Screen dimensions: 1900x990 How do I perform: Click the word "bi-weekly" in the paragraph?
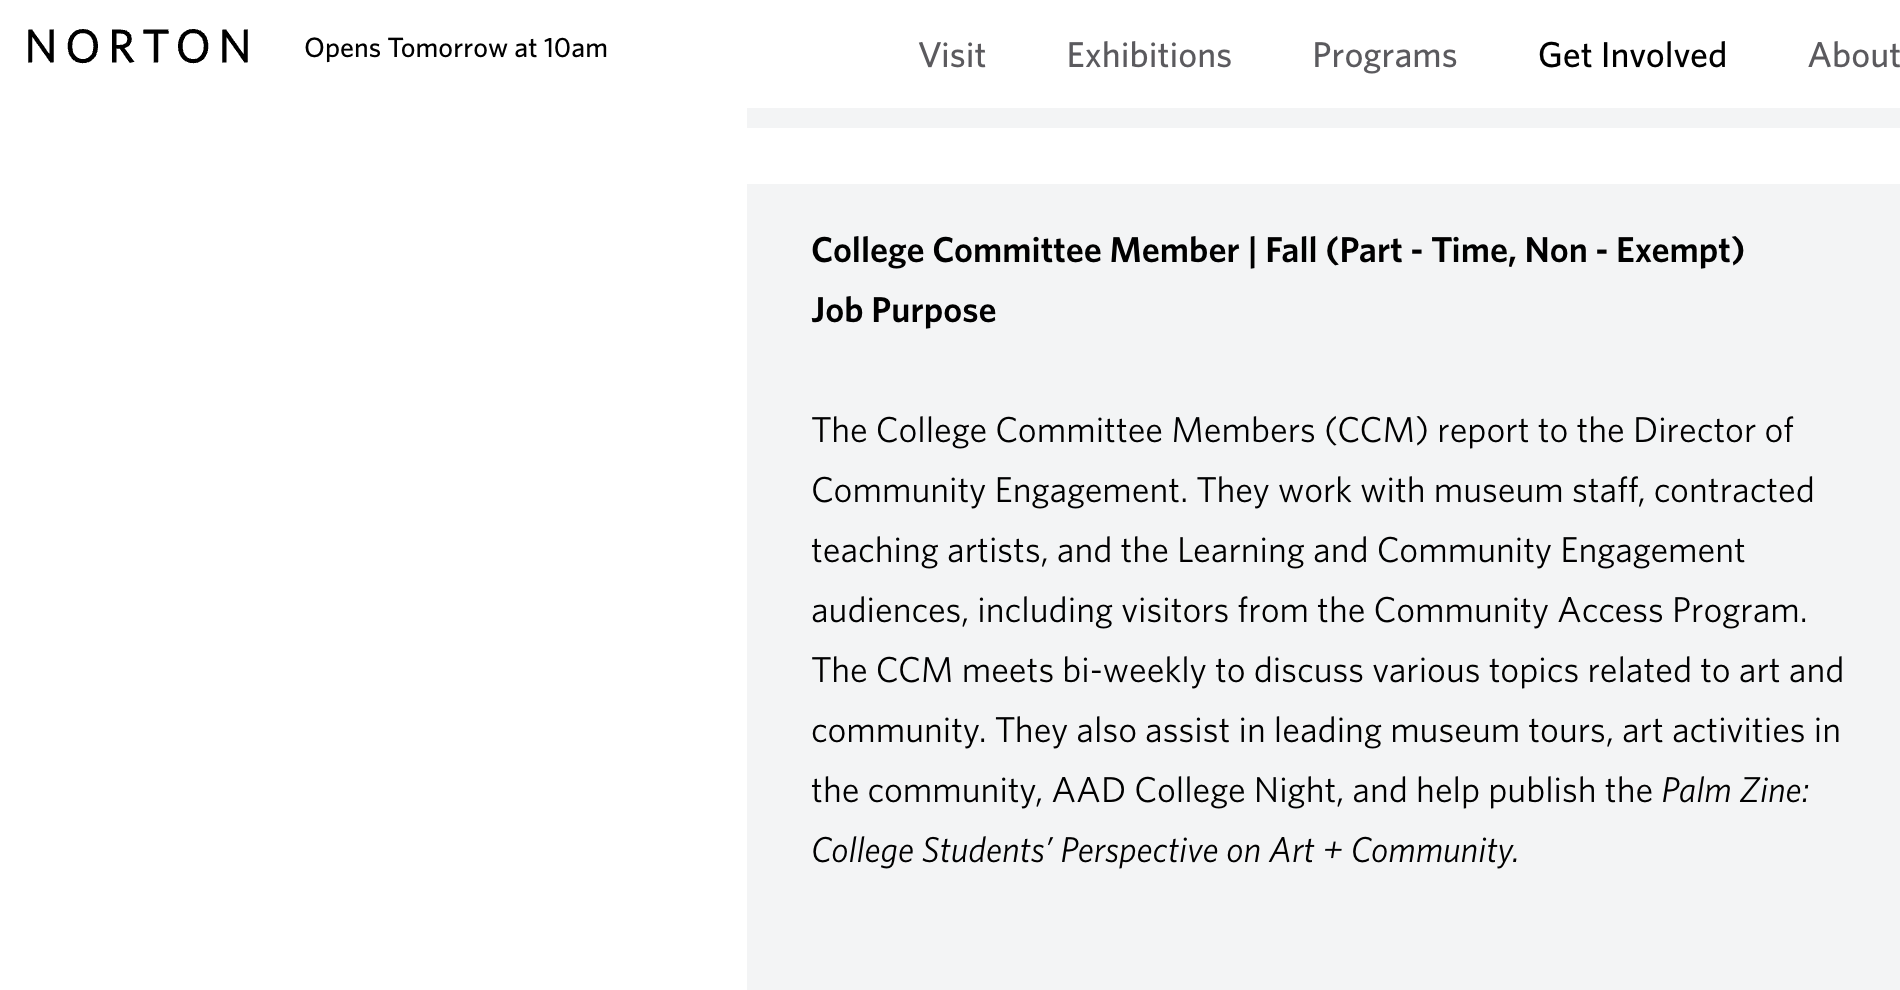(x=1134, y=670)
